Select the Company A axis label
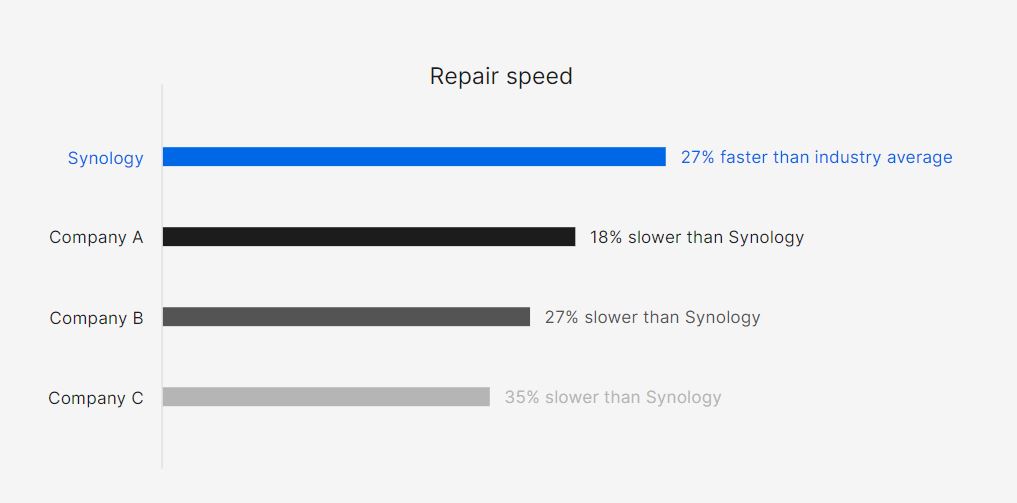 click(x=96, y=237)
